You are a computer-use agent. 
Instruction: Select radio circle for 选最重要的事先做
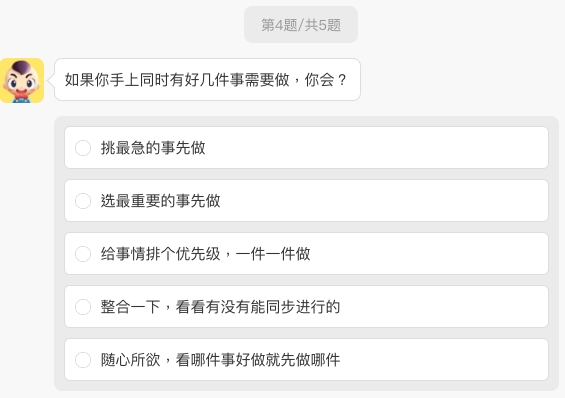click(x=83, y=201)
